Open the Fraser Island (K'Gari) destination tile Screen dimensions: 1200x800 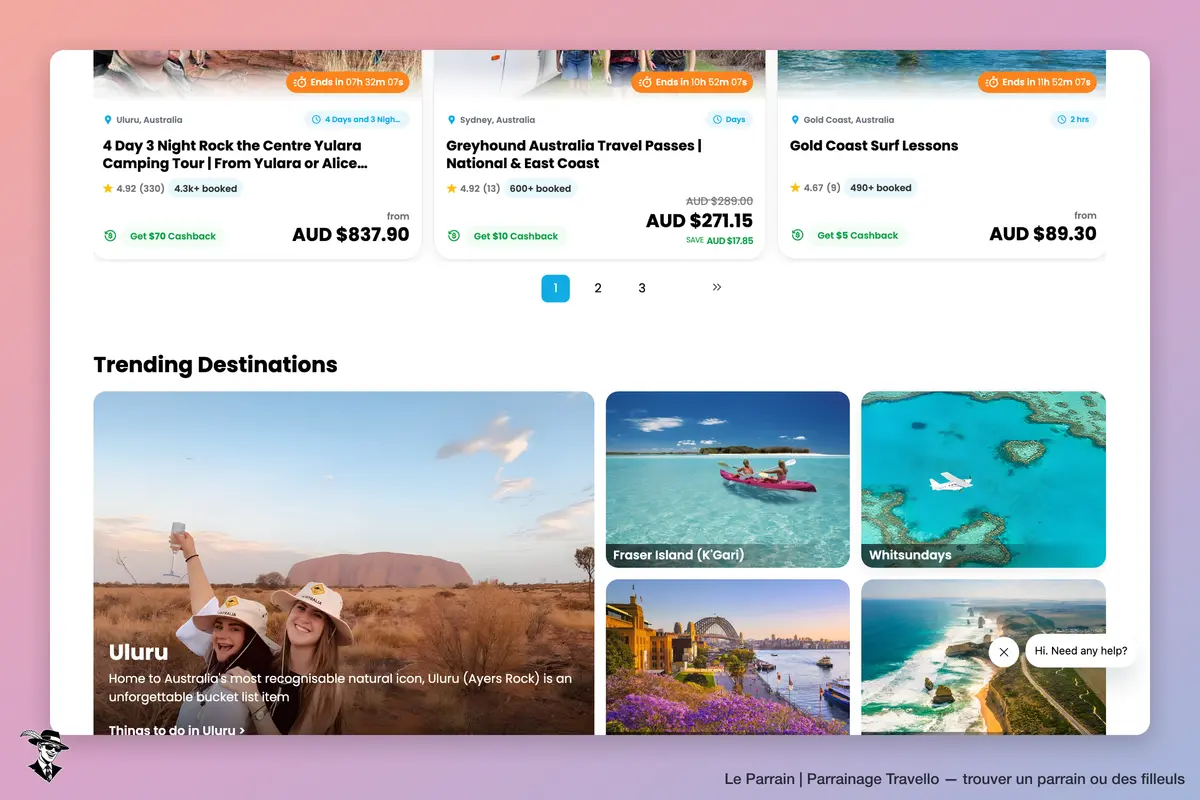(x=728, y=479)
